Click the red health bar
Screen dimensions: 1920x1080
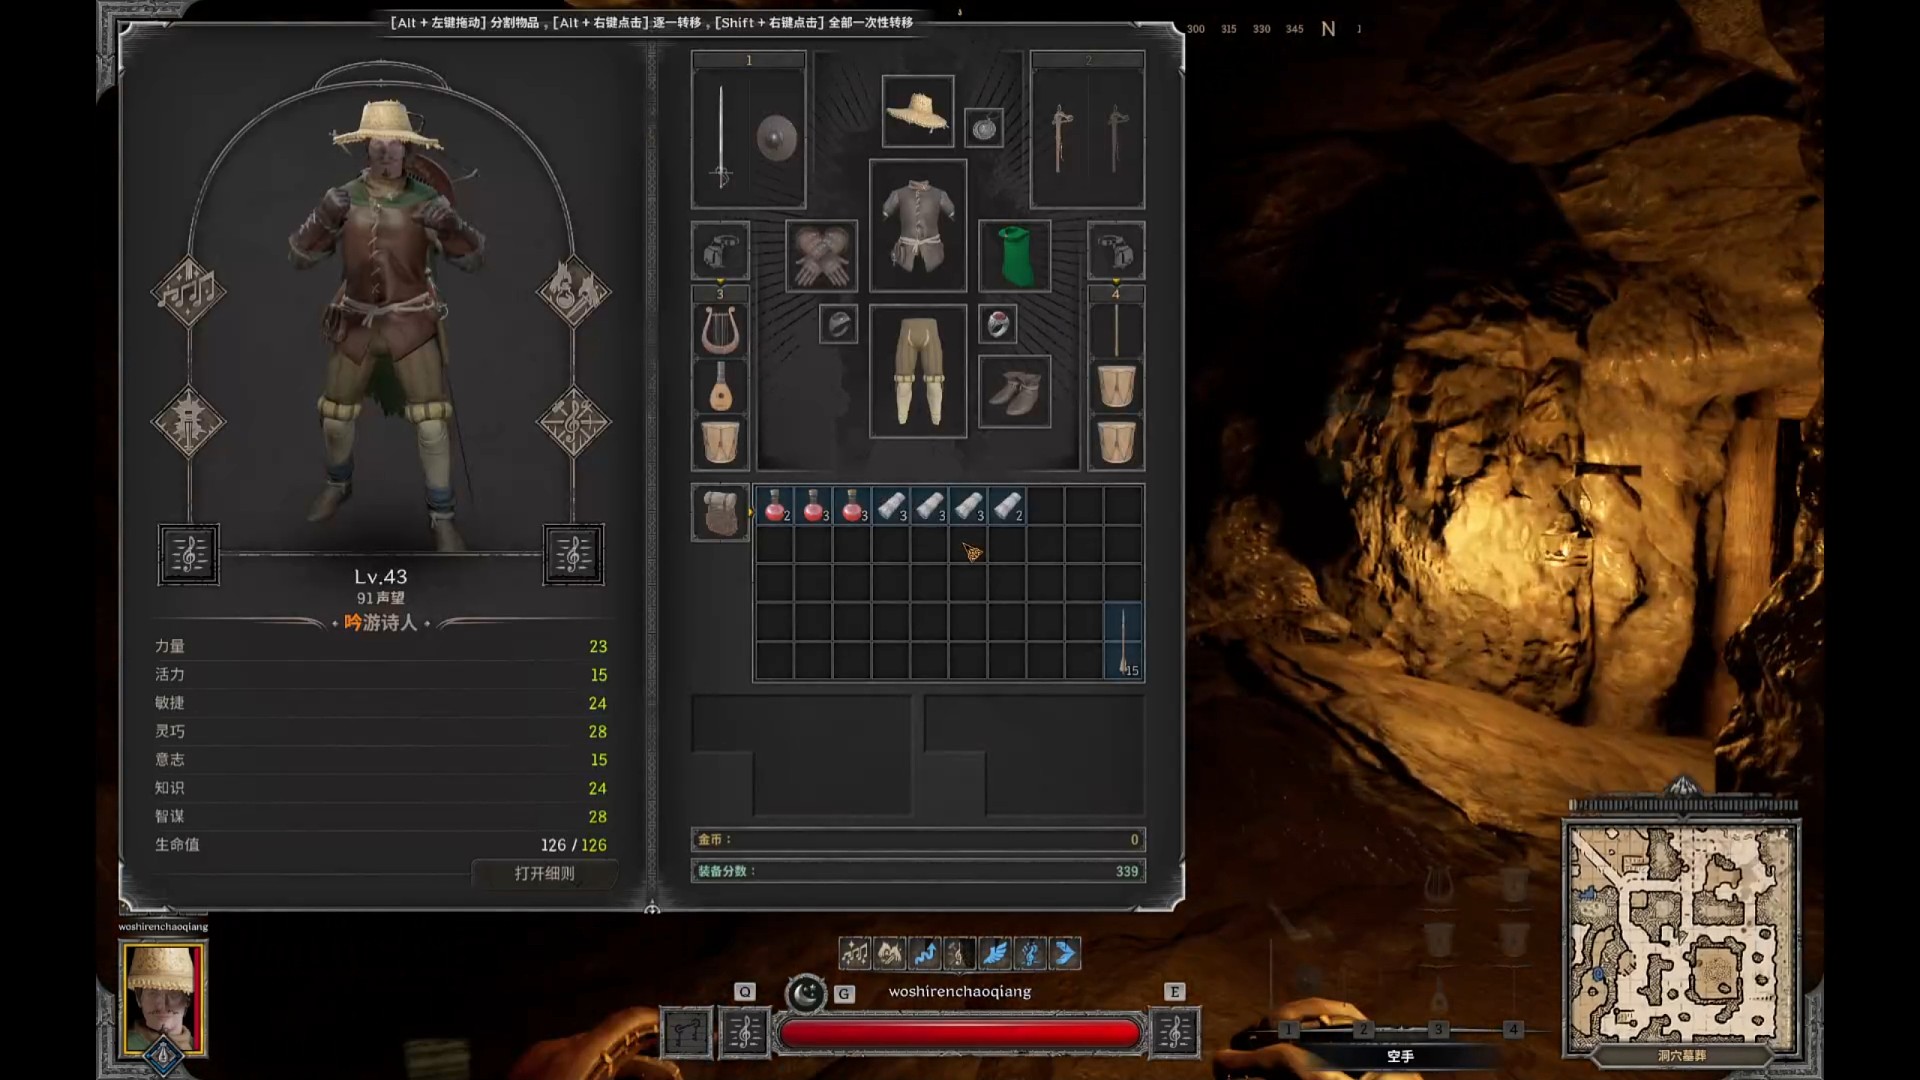point(959,1033)
